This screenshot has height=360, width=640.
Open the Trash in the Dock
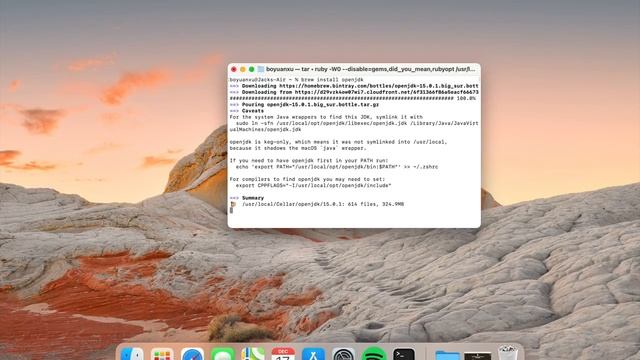click(508, 353)
